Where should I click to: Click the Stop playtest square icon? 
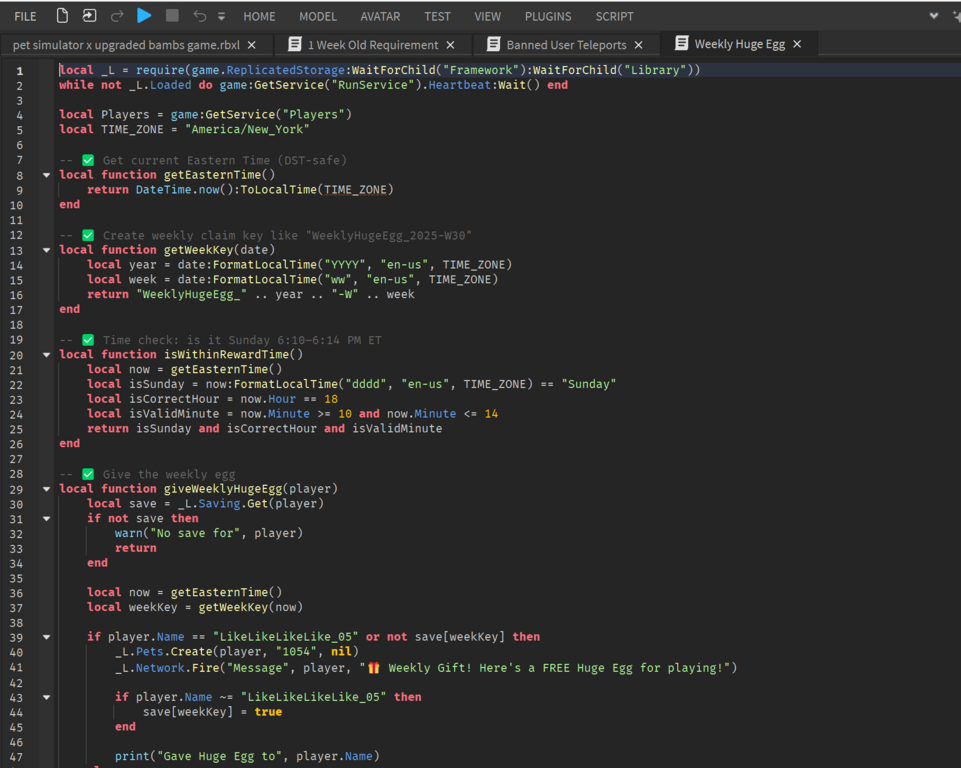click(172, 16)
